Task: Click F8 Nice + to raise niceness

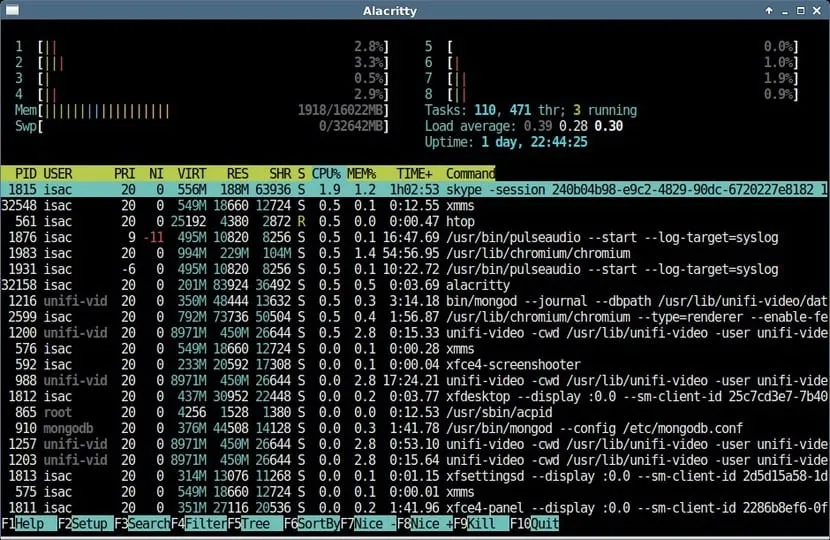Action: coord(425,524)
